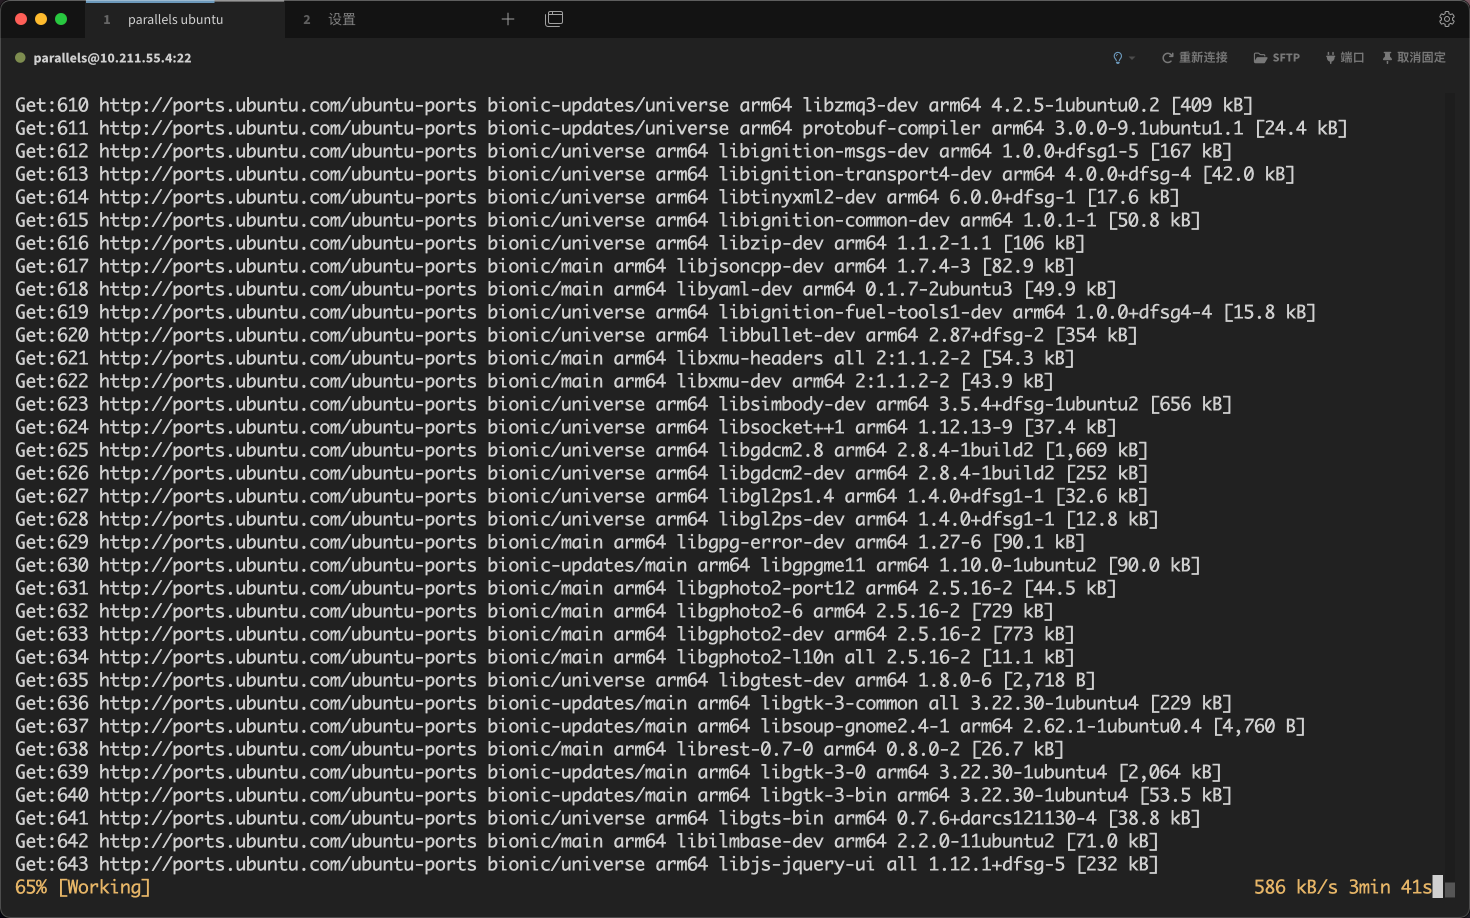
Task: Click 端口 port button
Action: click(x=1345, y=58)
